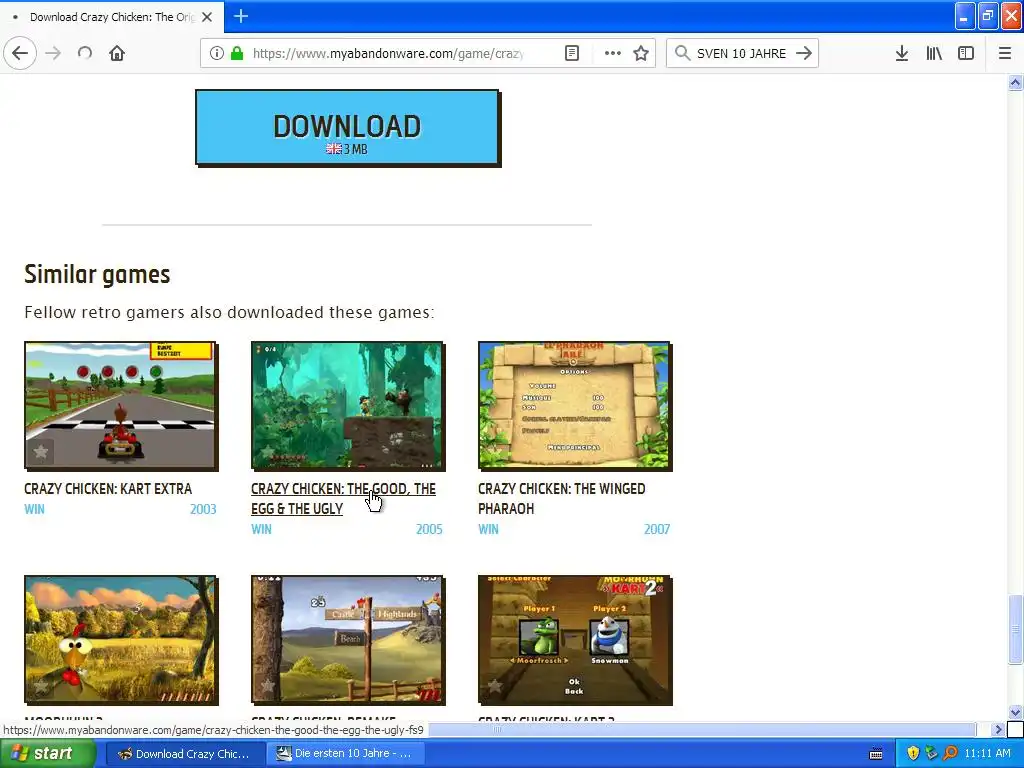Open the Firefox hamburger menu
The height and width of the screenshot is (768, 1024).
[x=1004, y=54]
